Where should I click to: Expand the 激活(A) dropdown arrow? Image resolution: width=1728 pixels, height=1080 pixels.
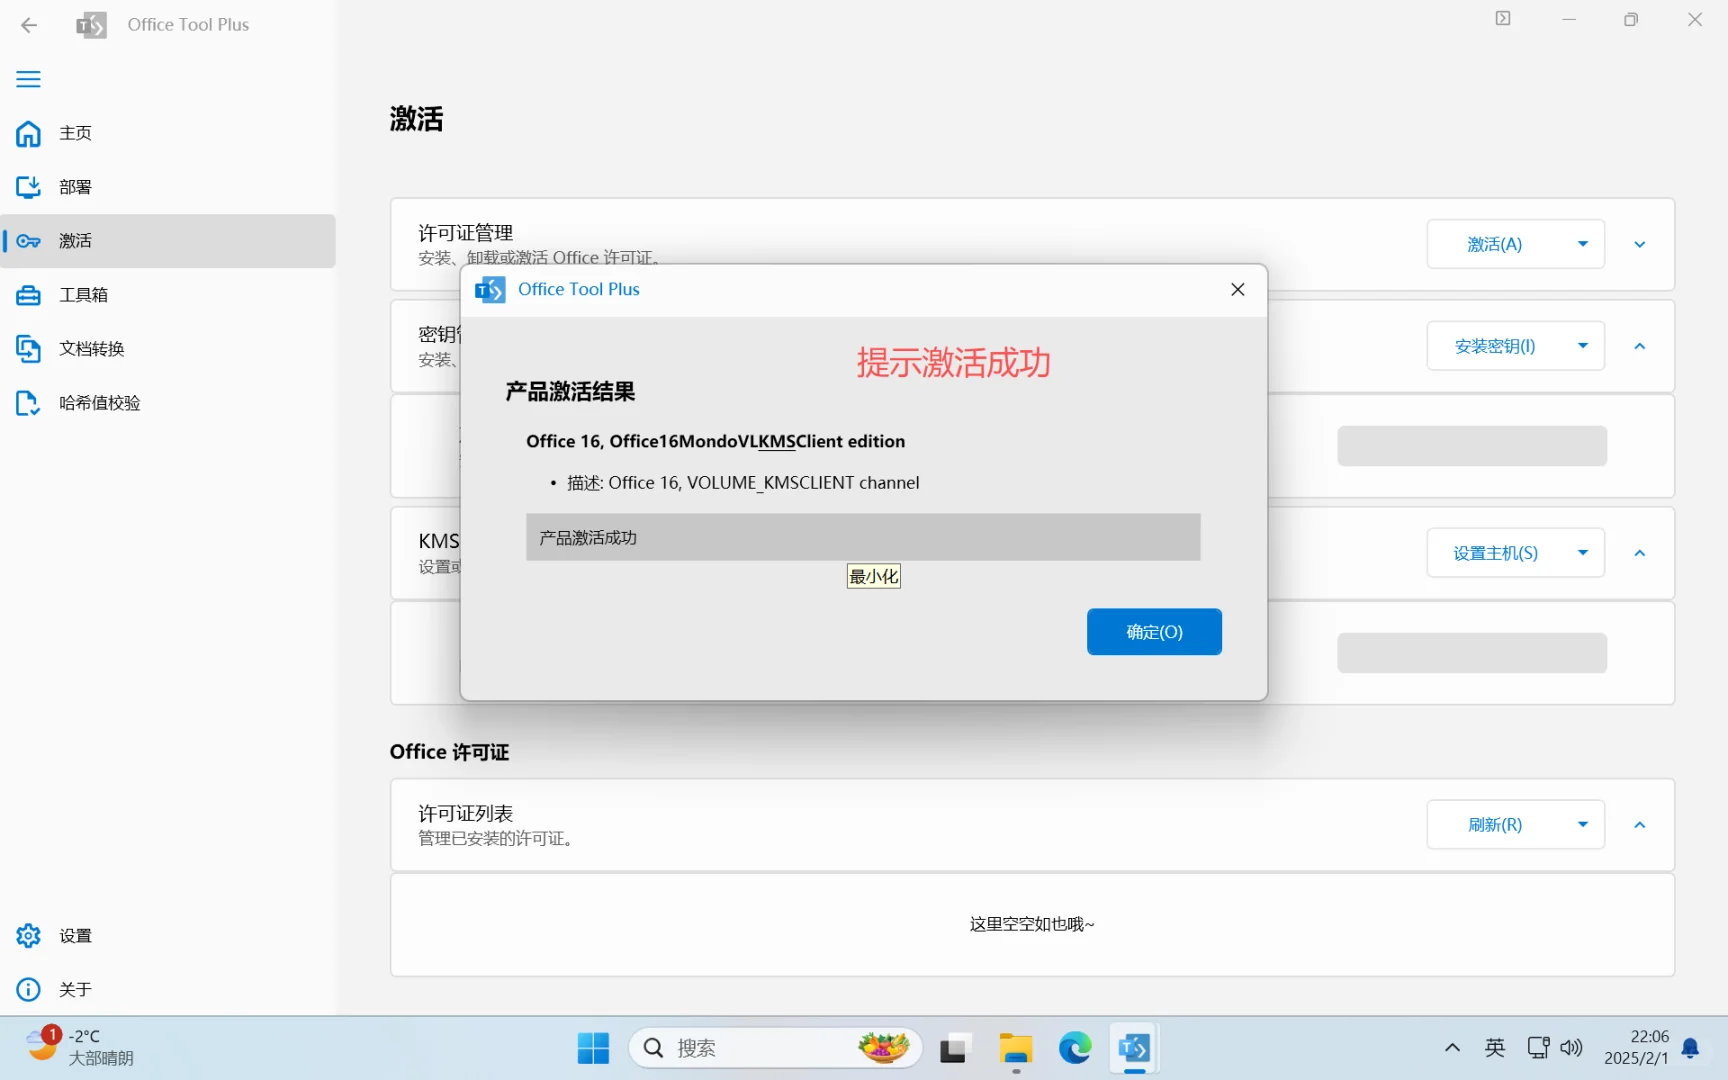coord(1582,243)
